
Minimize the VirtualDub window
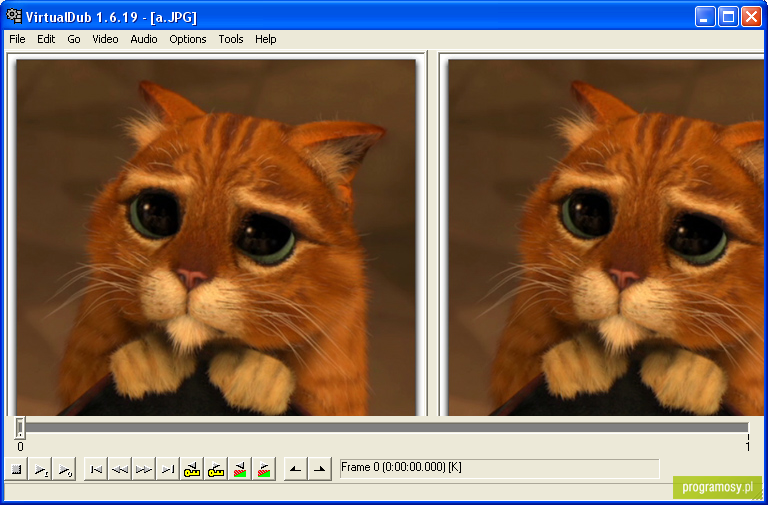point(705,17)
